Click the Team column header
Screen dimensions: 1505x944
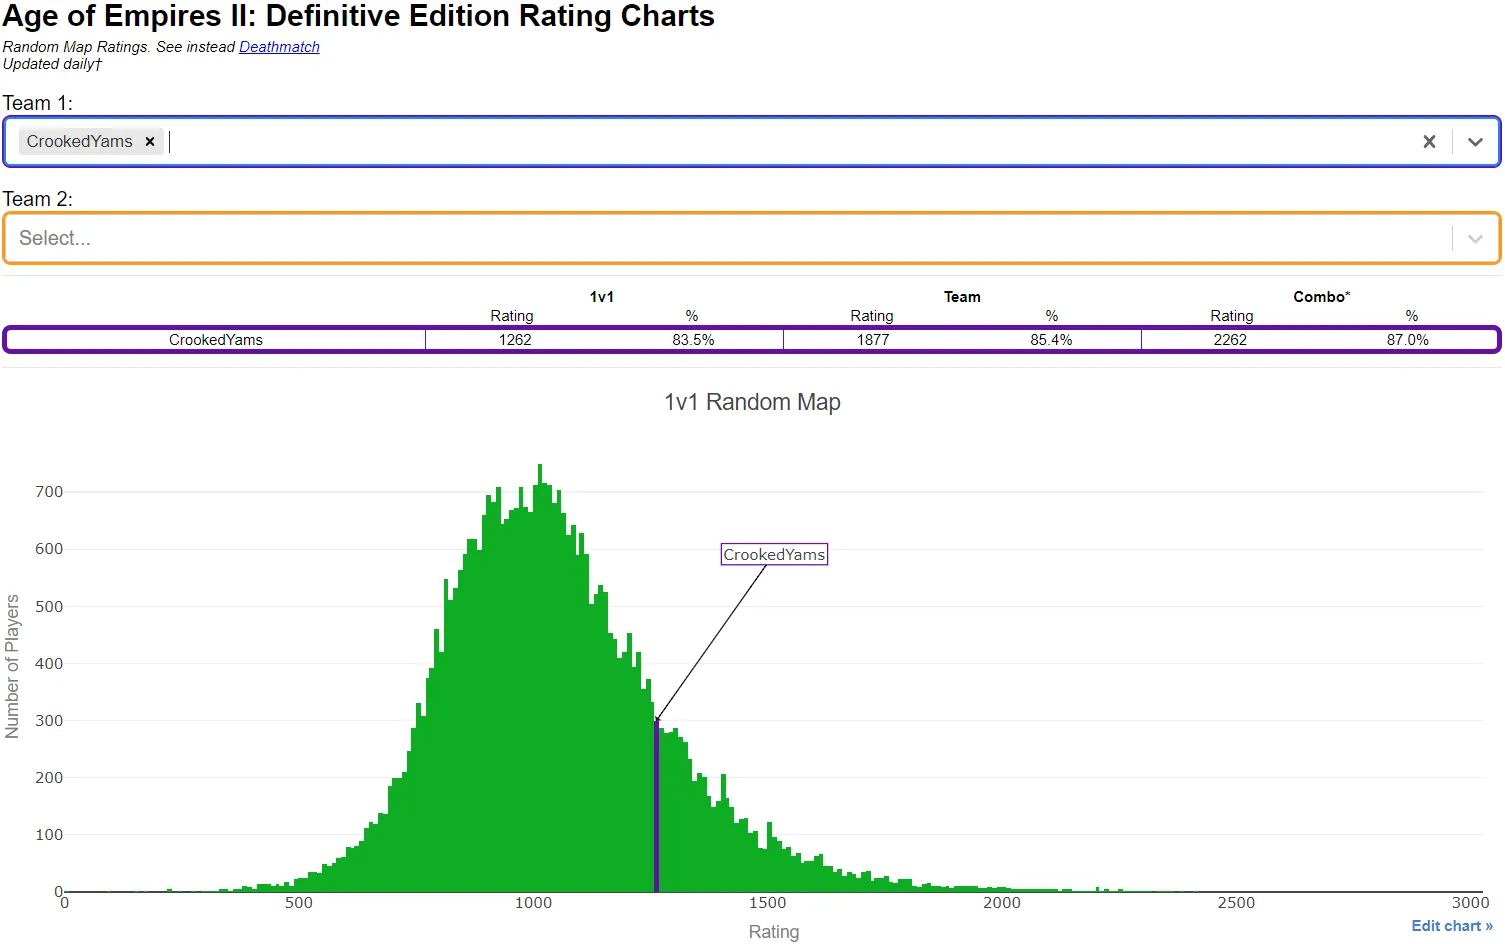(962, 297)
